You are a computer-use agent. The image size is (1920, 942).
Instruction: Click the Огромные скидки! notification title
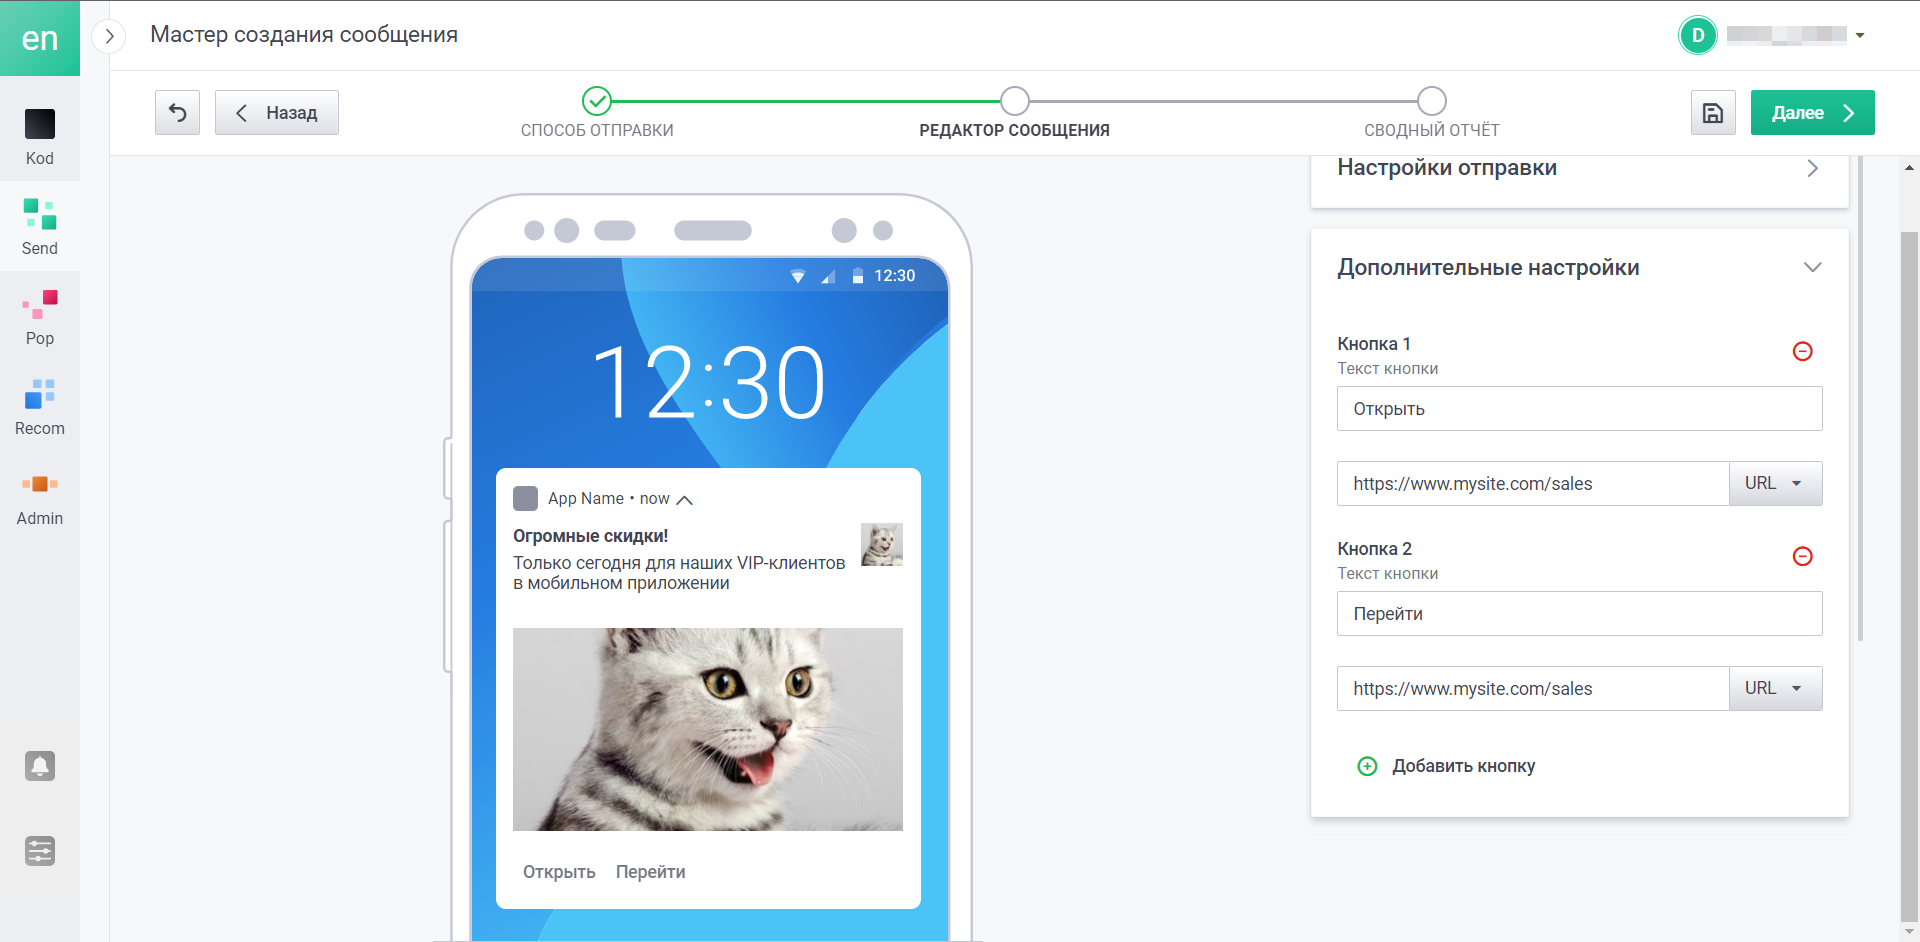point(590,536)
